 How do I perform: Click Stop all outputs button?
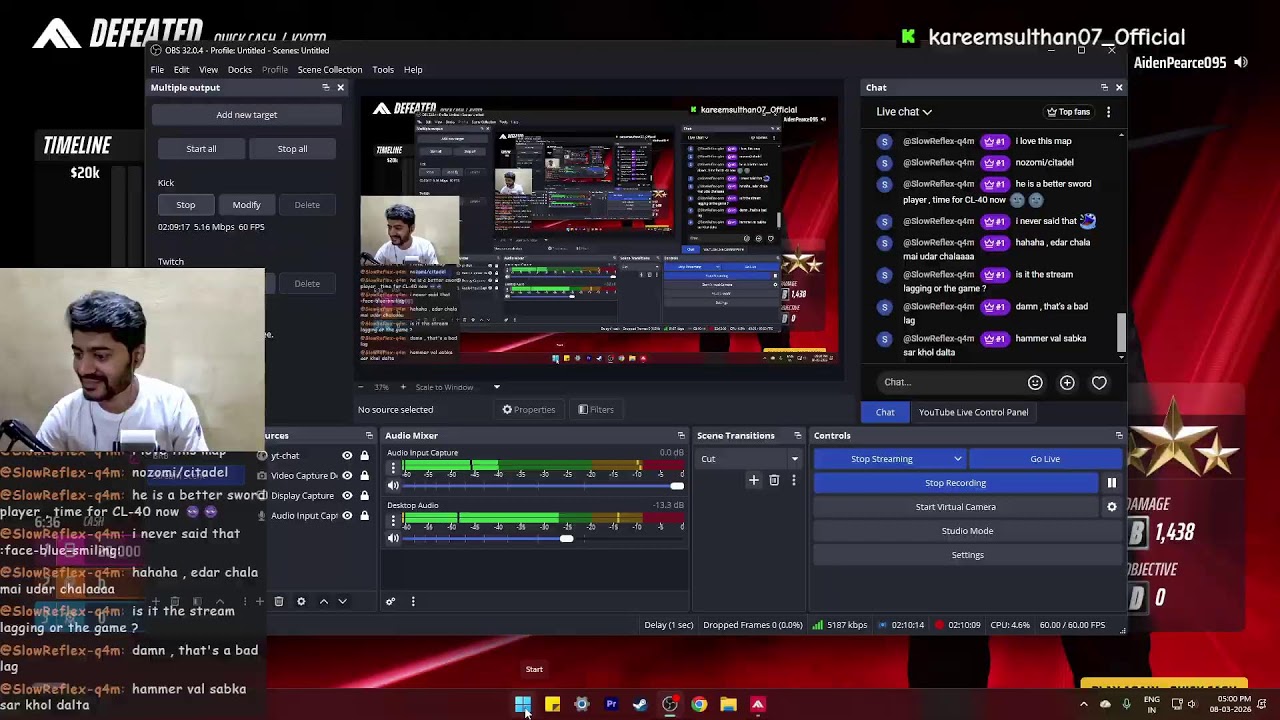292,149
